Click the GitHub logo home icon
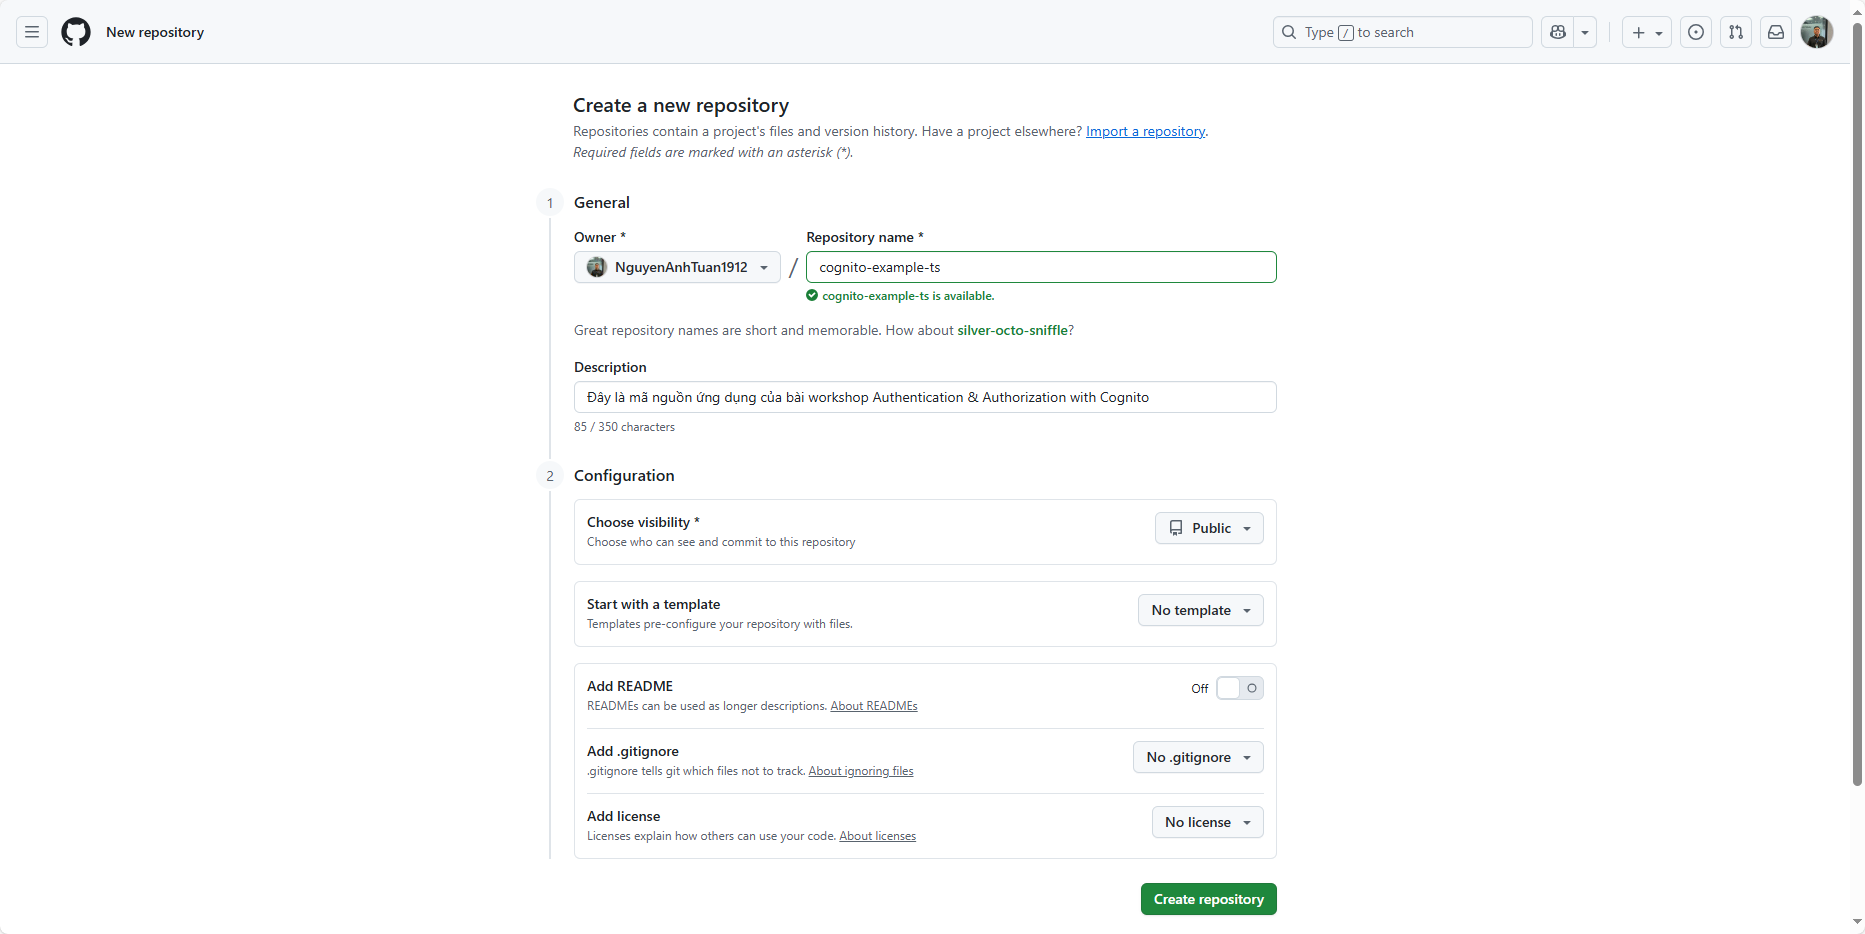 pos(76,32)
